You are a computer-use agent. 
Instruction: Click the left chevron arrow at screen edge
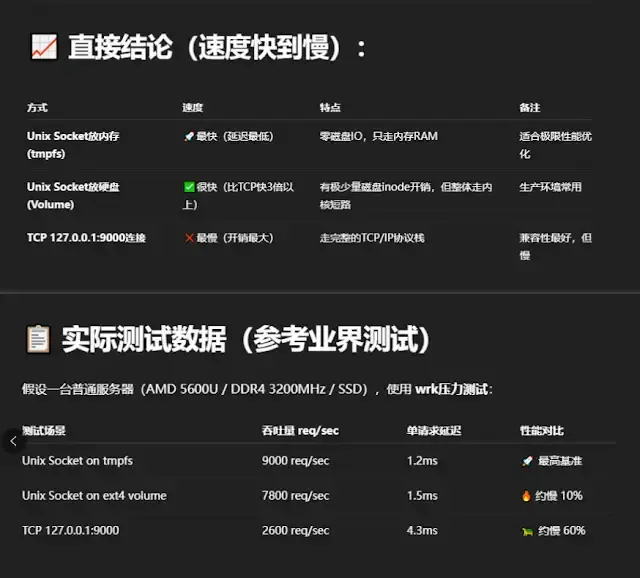(12, 440)
